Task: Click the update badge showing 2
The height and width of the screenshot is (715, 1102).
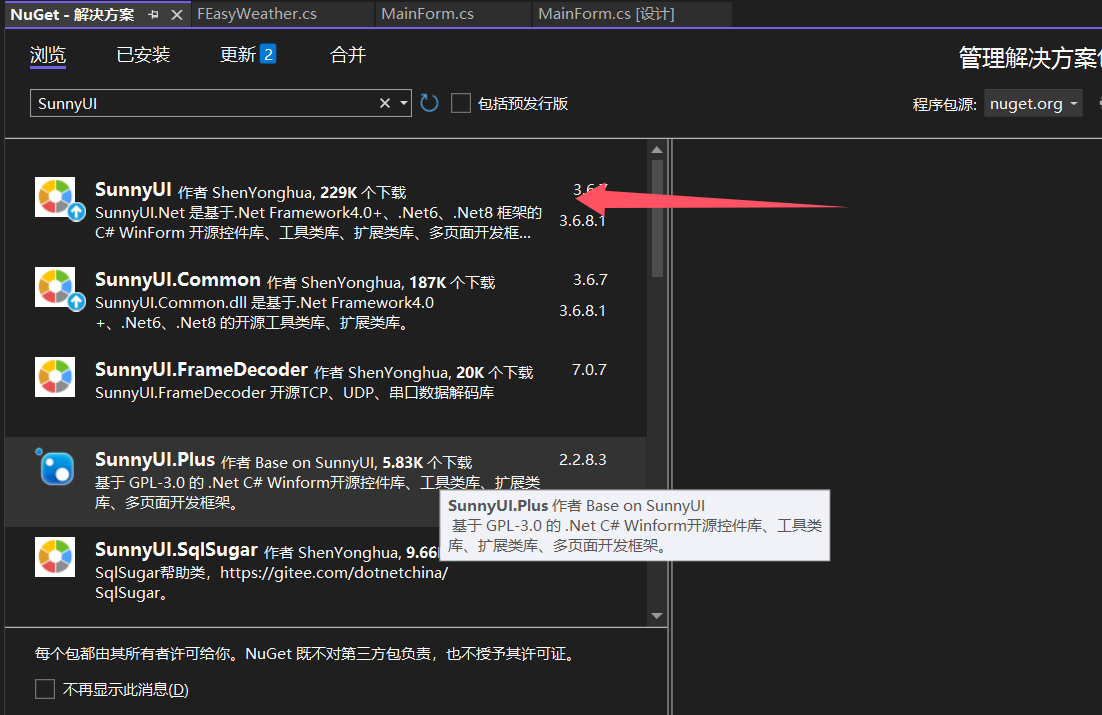Action: 268,54
